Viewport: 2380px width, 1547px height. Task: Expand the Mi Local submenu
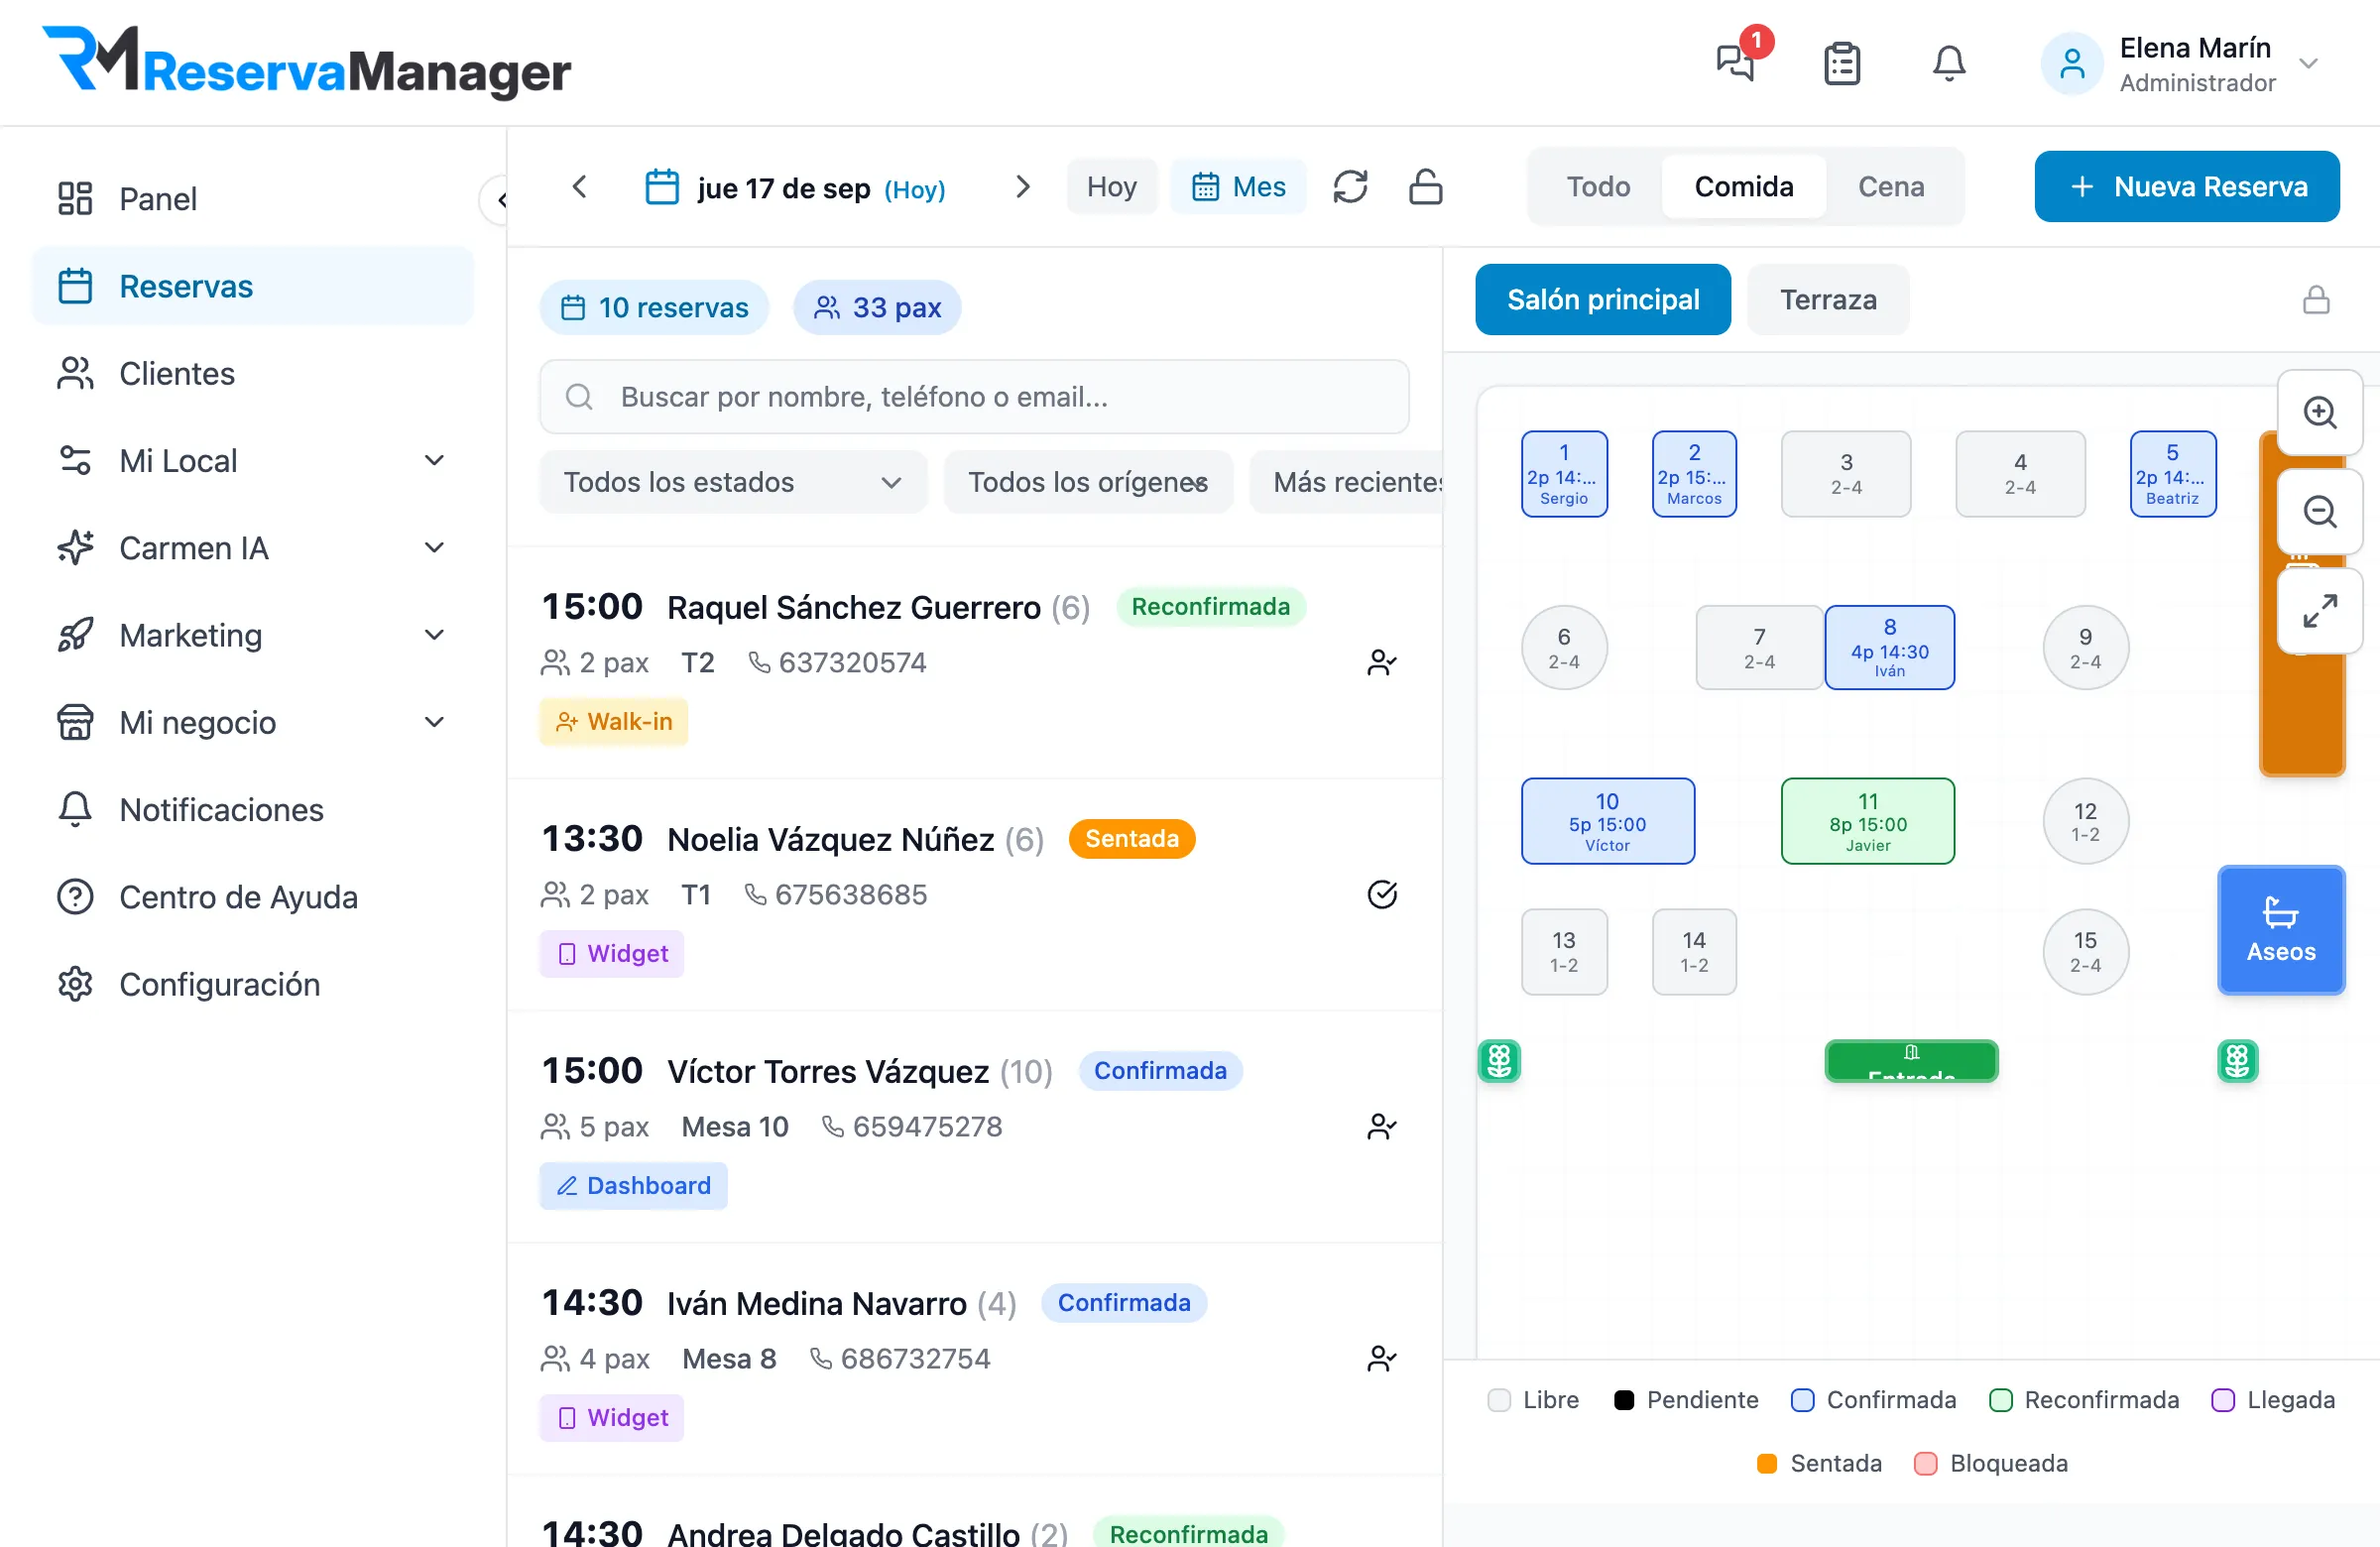434,461
